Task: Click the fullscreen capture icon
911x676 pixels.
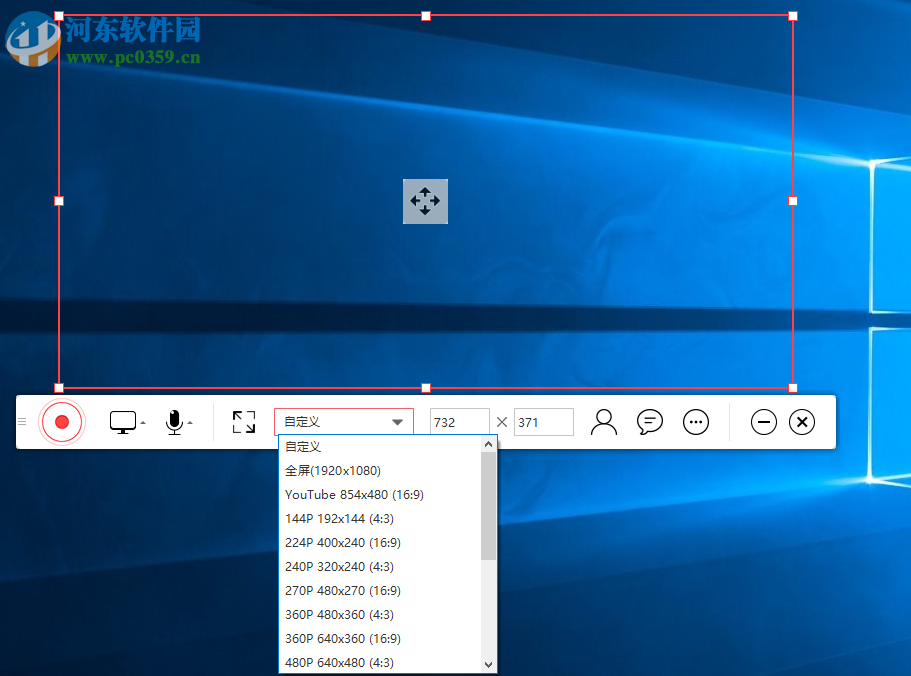Action: 243,421
